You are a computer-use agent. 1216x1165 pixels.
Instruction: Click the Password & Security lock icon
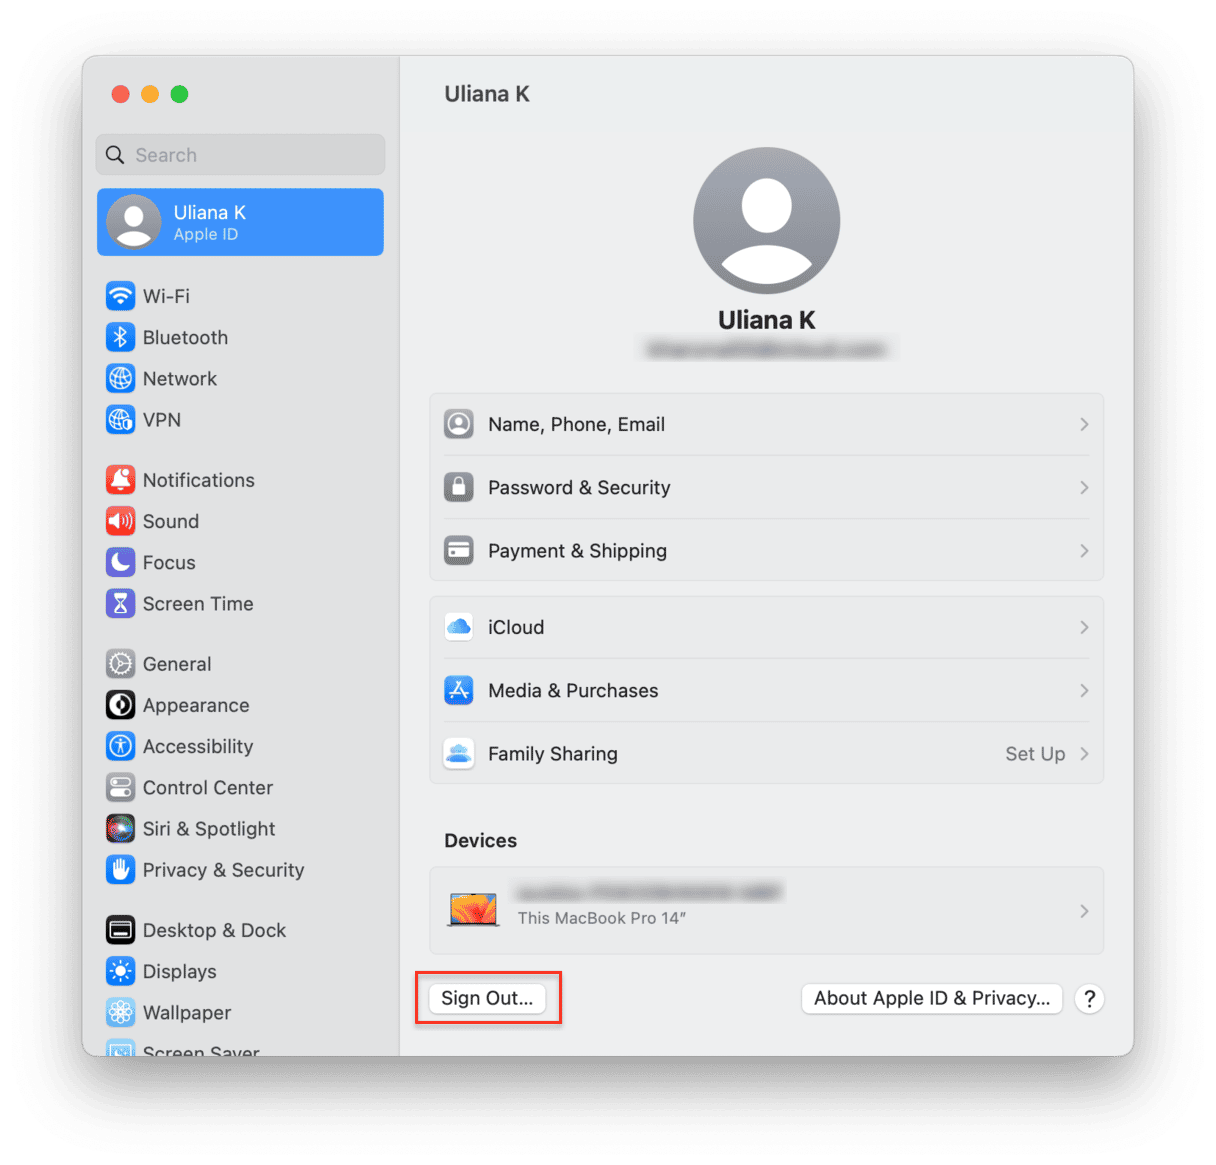pos(459,487)
